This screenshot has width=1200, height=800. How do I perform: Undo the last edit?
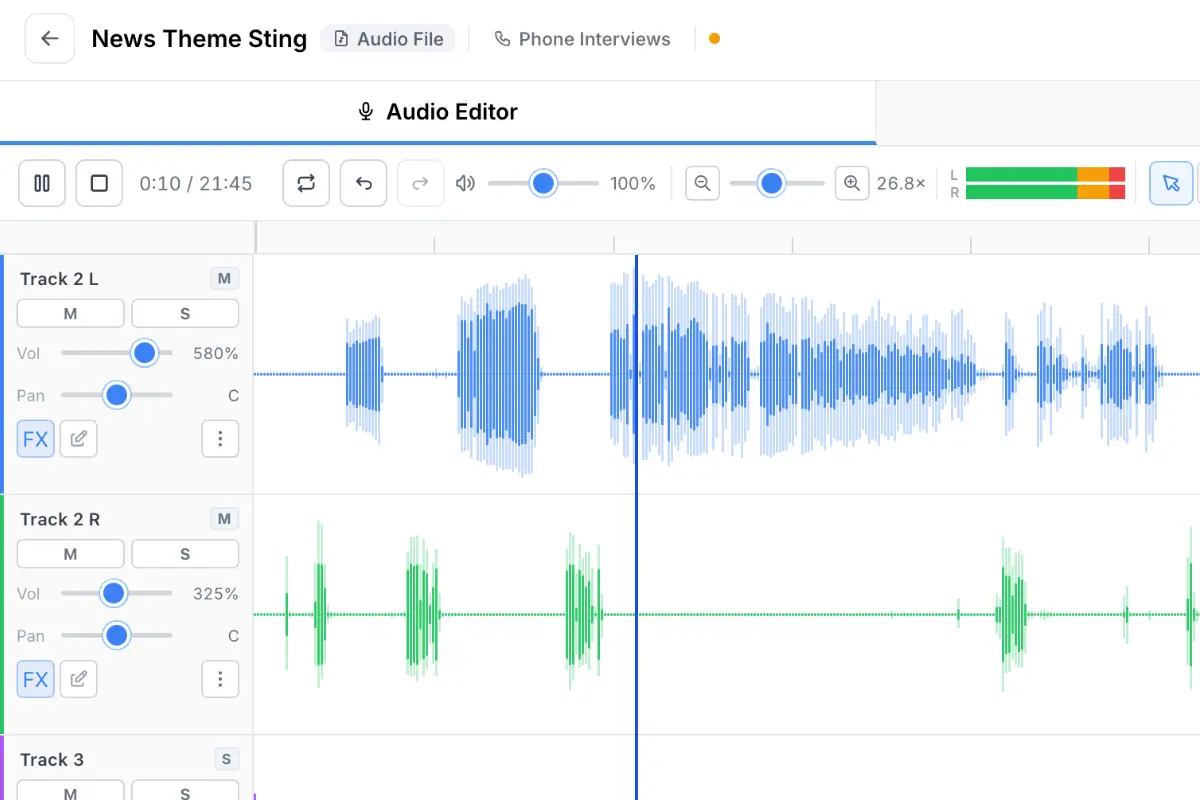tap(364, 183)
